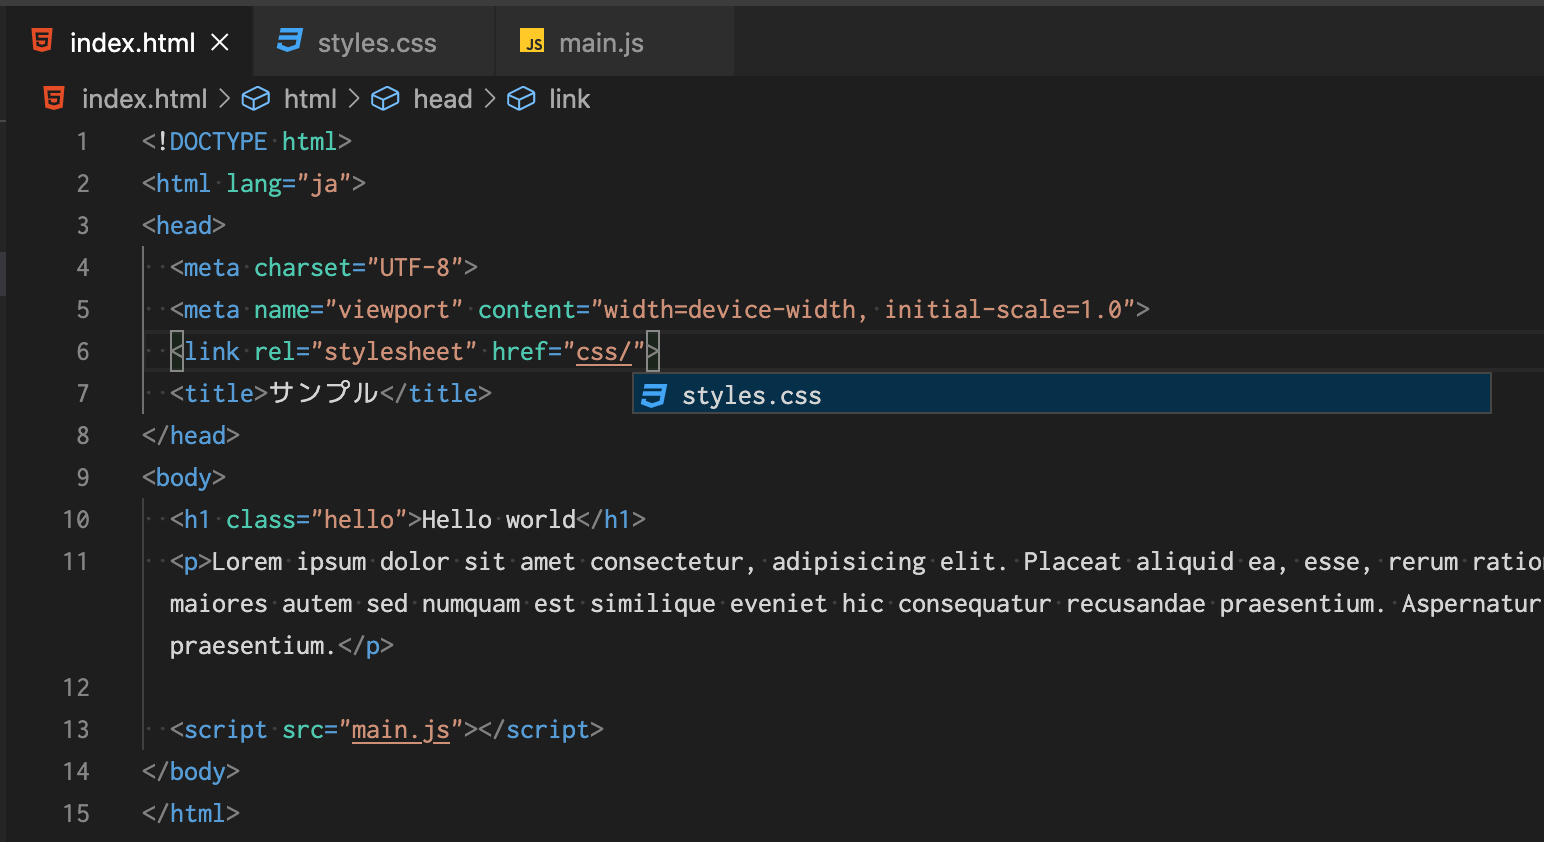Click the lang="ja" attribute text
The image size is (1544, 842).
point(289,184)
